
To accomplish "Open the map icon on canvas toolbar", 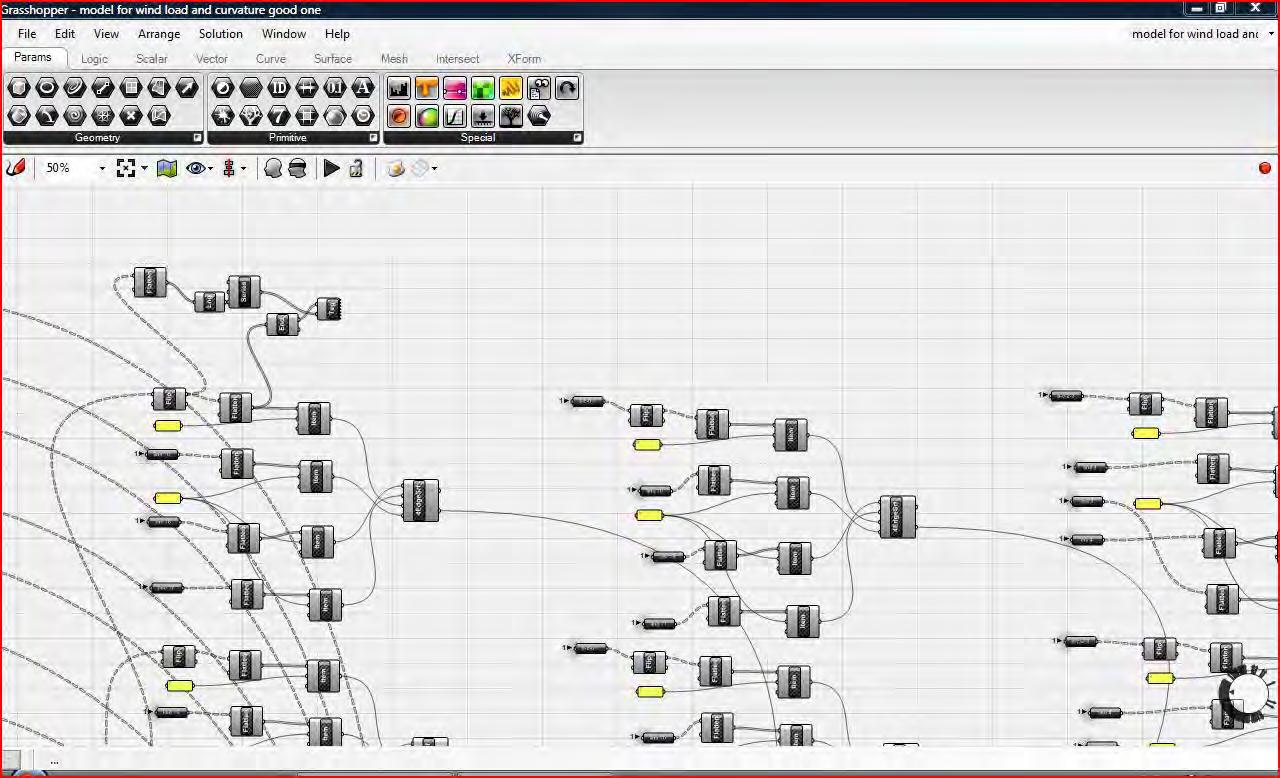I will 167,168.
